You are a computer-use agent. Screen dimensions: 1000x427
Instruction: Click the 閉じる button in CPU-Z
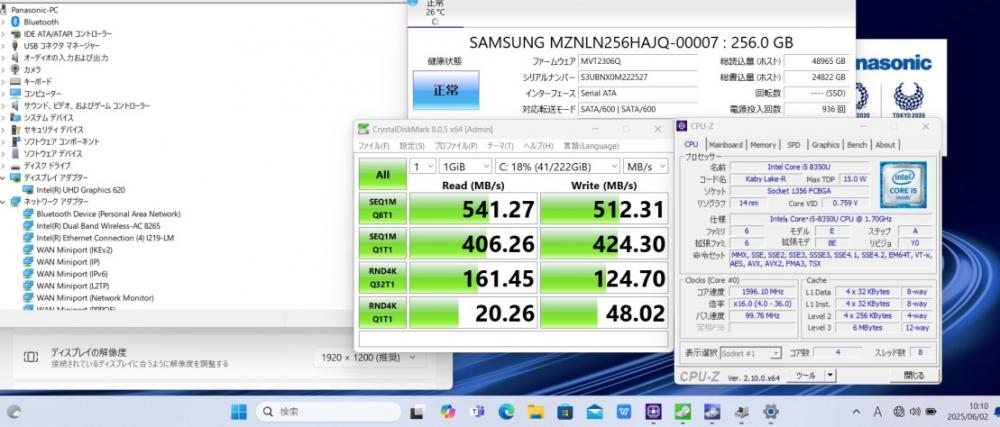point(914,375)
